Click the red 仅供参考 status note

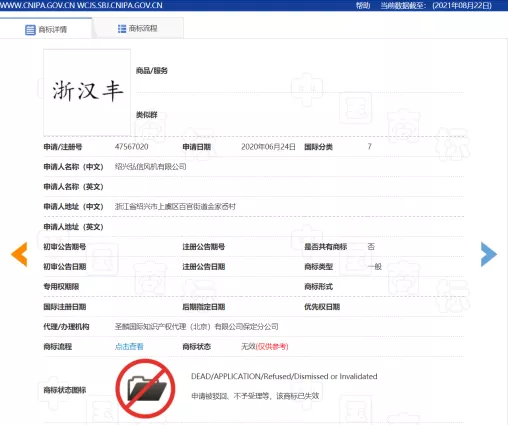pos(272,347)
